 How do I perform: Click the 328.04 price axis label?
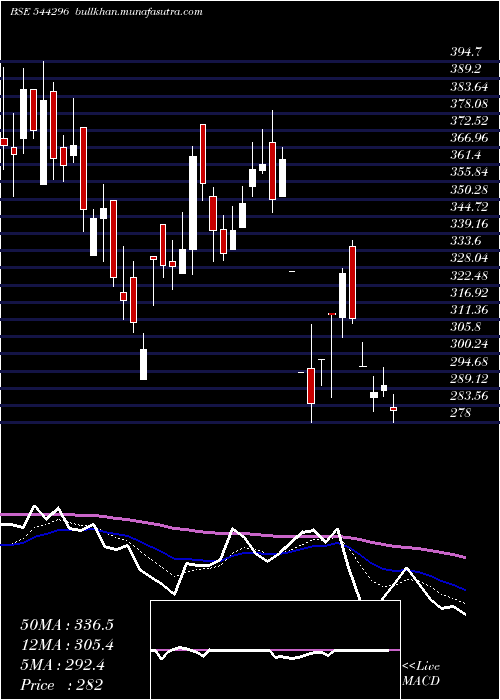(x=469, y=258)
